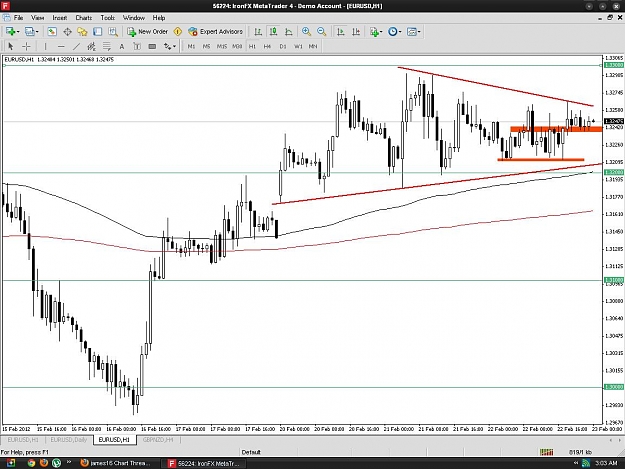625x469 pixels.
Task: Select the horizontal line drawing tool
Action: (x=61, y=46)
